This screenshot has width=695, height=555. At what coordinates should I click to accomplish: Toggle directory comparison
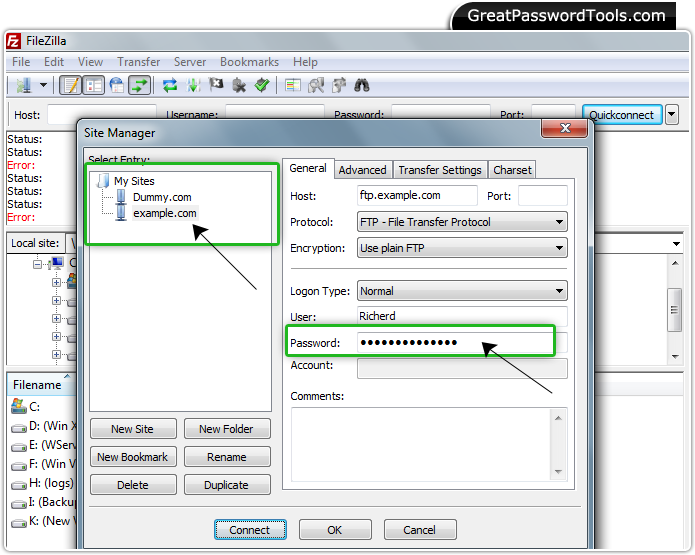(316, 85)
